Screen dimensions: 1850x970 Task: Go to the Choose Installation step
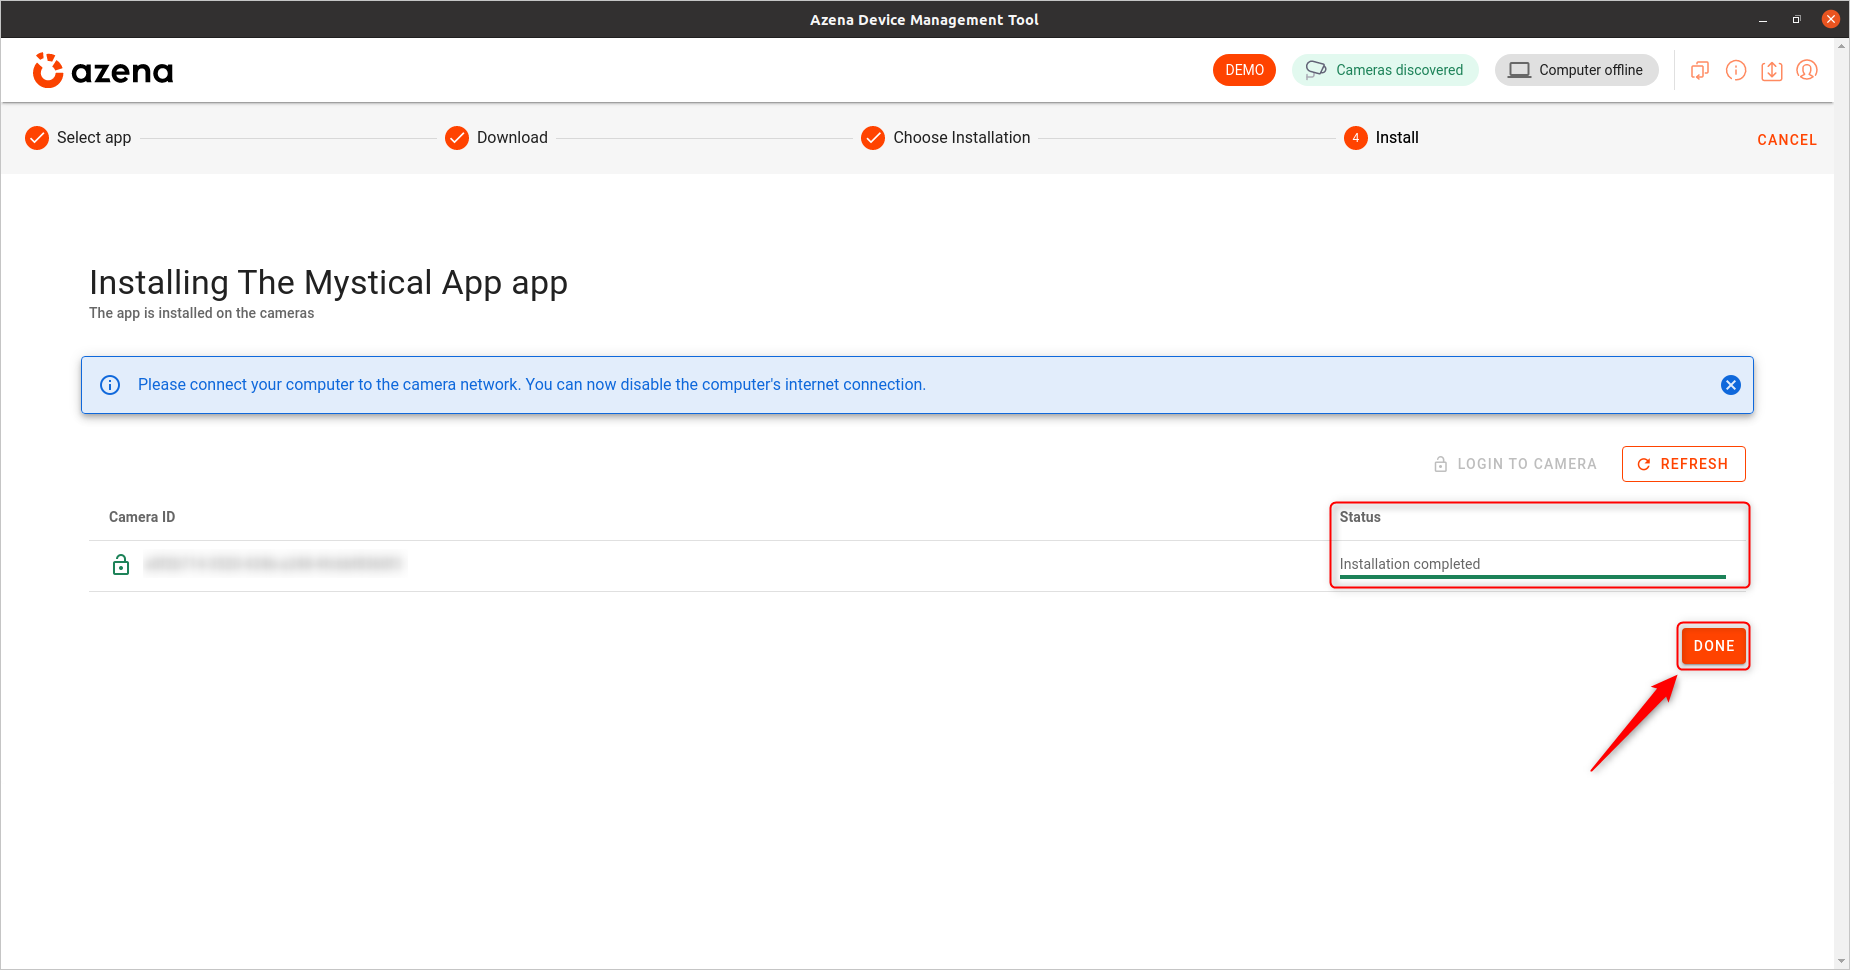[x=946, y=138]
